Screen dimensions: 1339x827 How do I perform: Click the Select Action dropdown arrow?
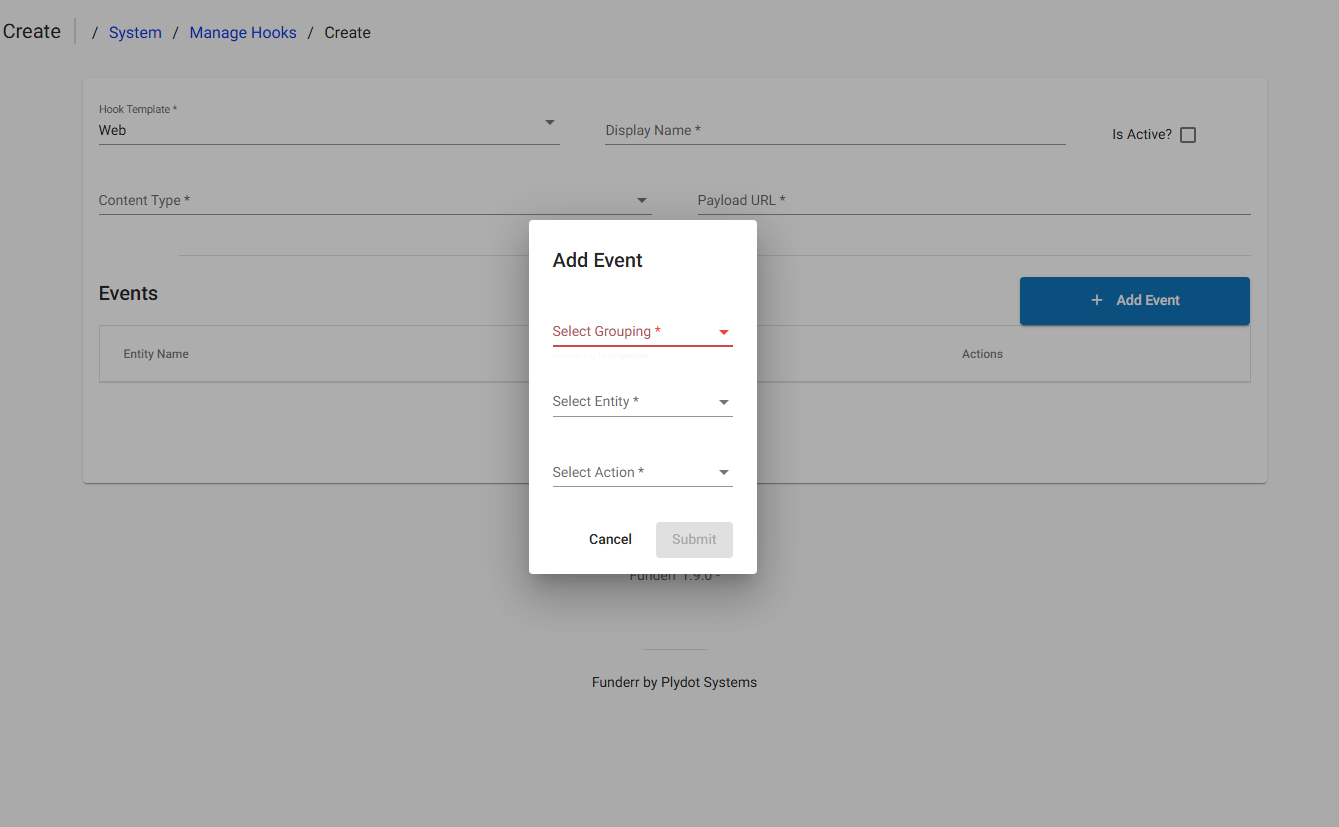pyautogui.click(x=724, y=473)
